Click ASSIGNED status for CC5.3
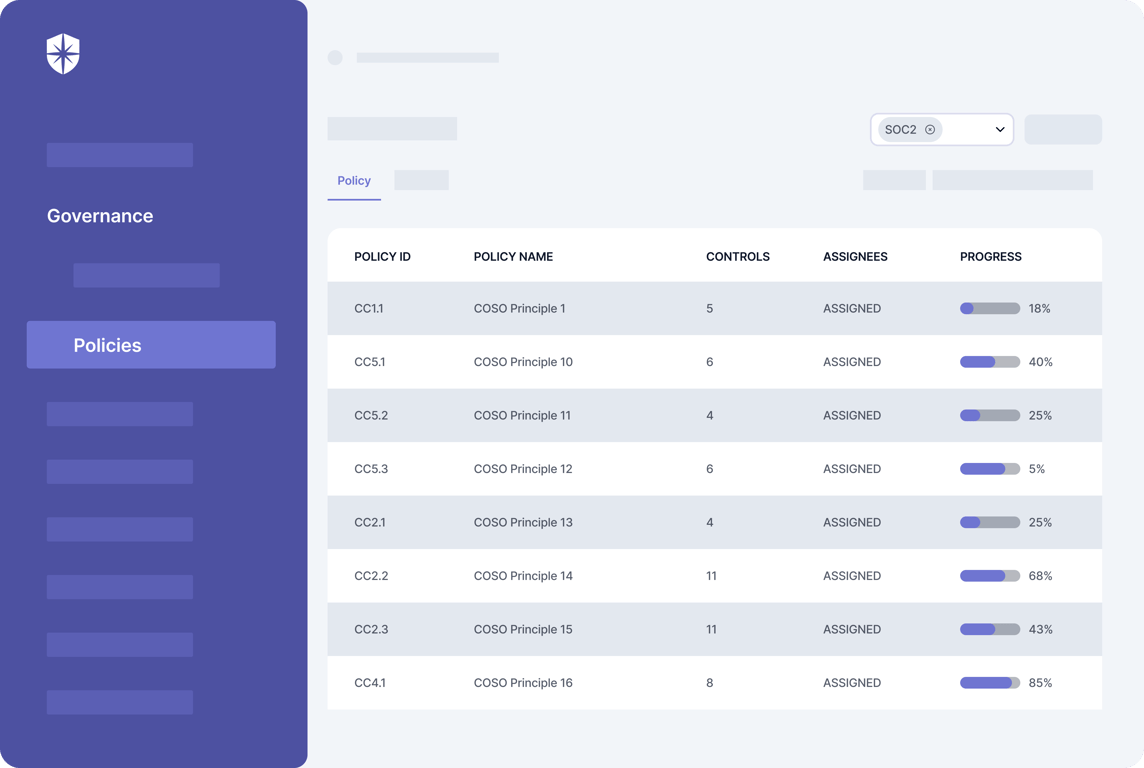Image resolution: width=1144 pixels, height=768 pixels. pyautogui.click(x=851, y=469)
